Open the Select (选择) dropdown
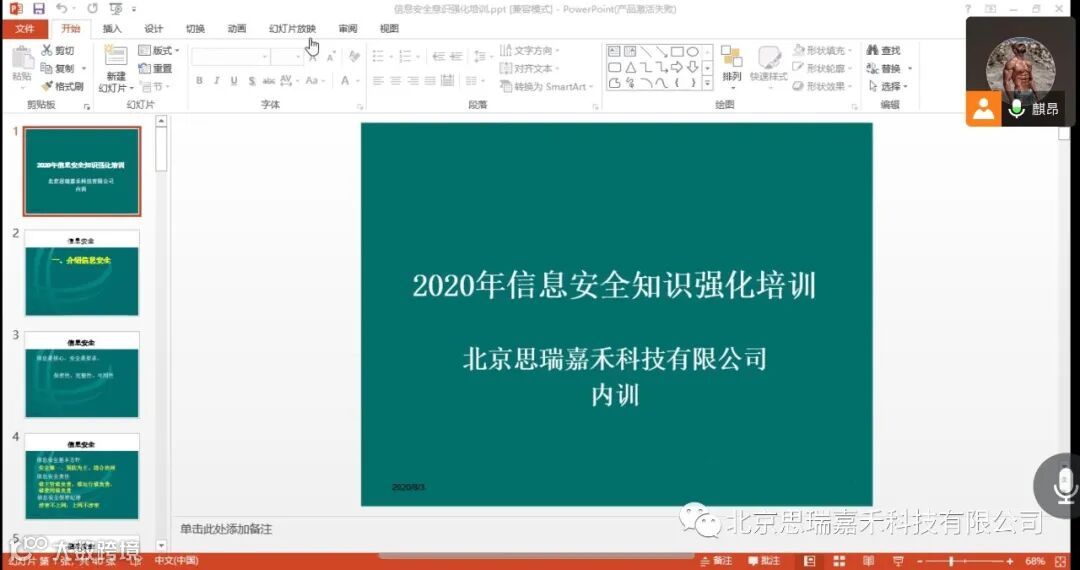The width and height of the screenshot is (1080, 570). pyautogui.click(x=889, y=87)
